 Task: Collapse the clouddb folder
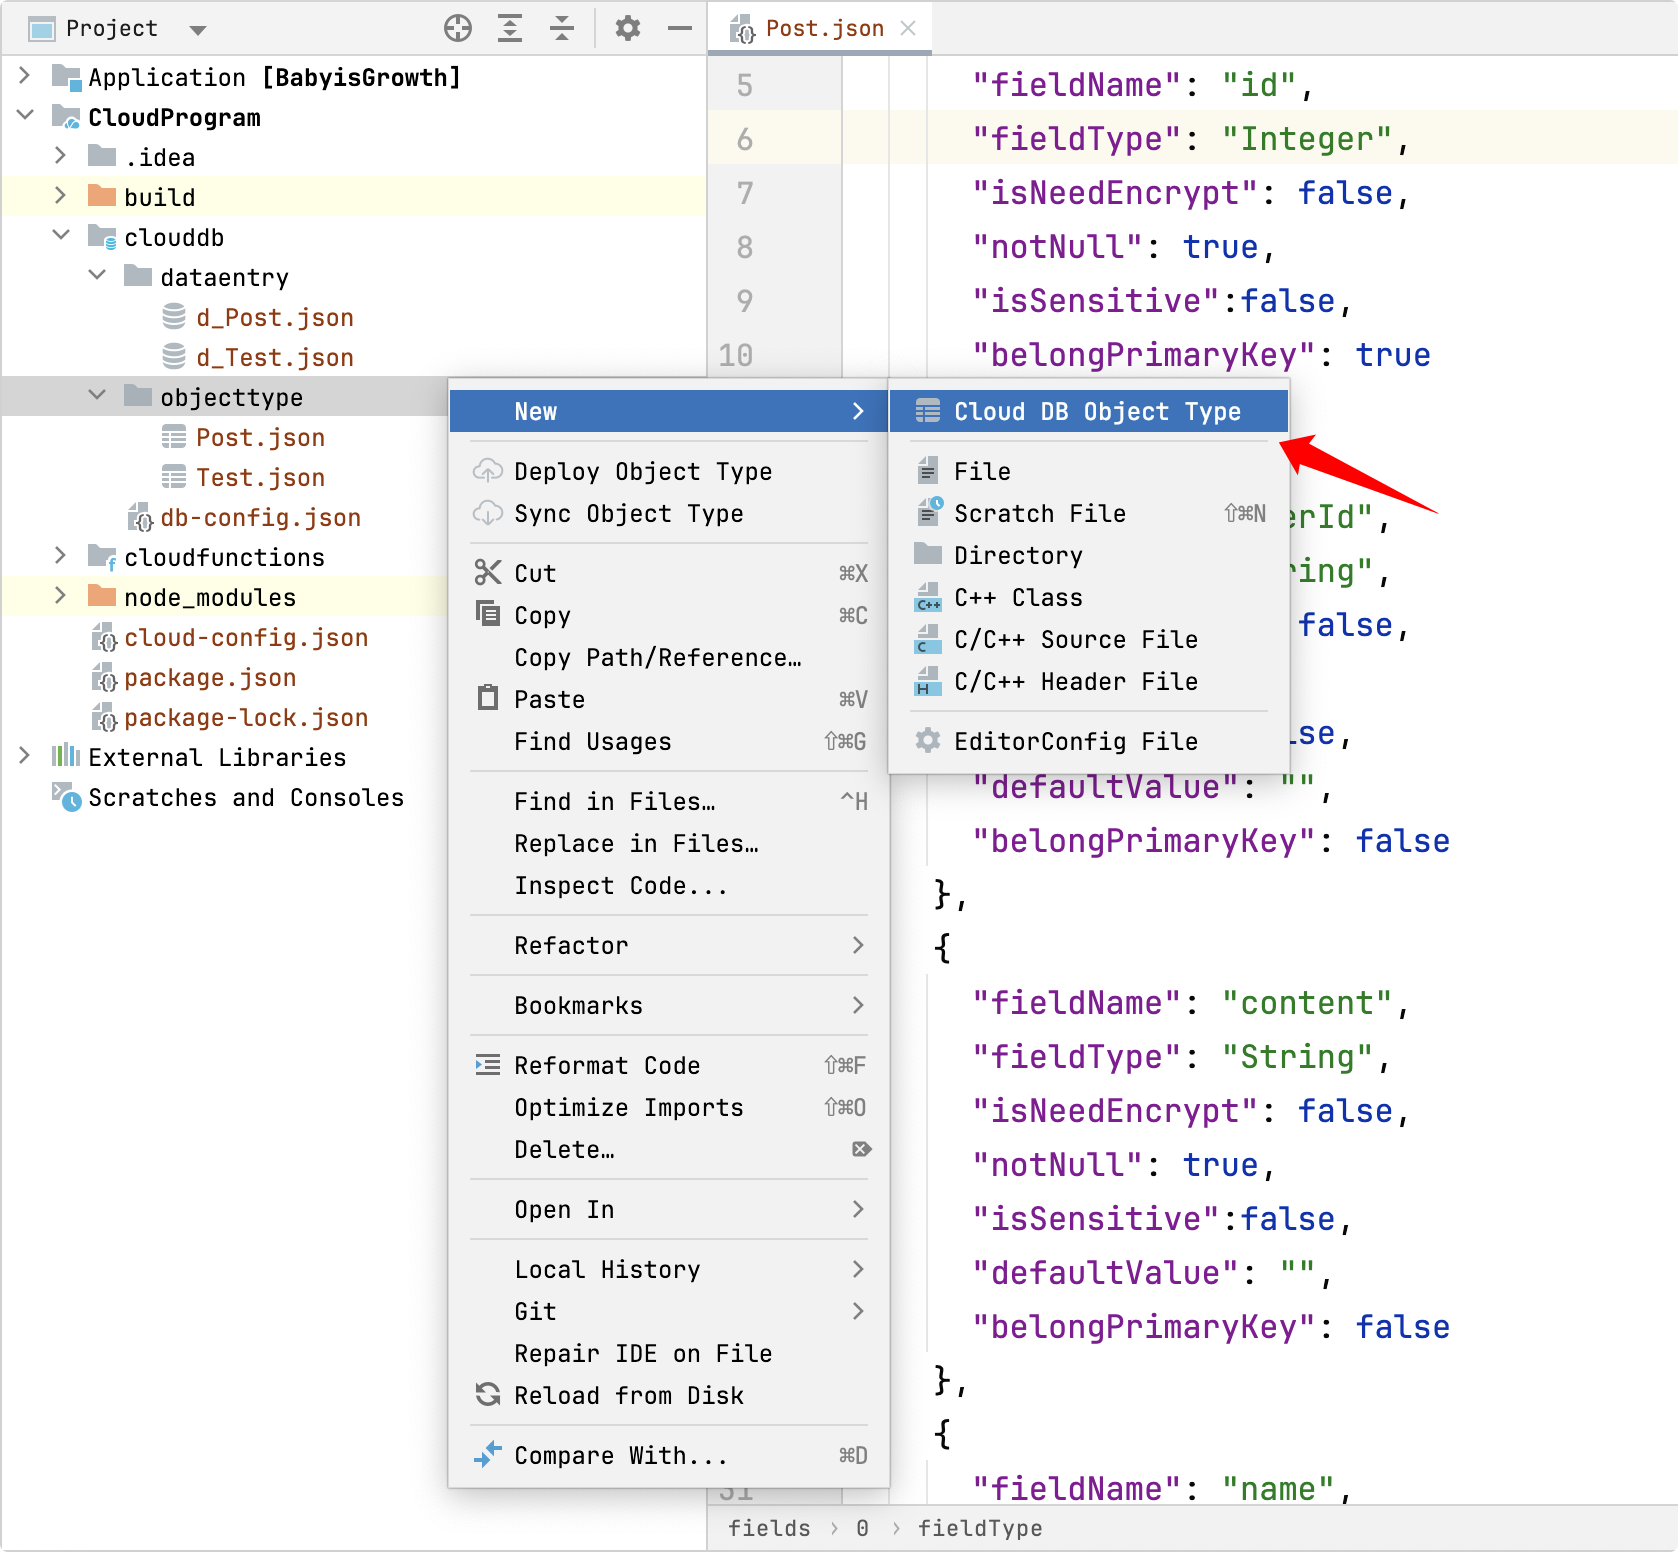61,236
